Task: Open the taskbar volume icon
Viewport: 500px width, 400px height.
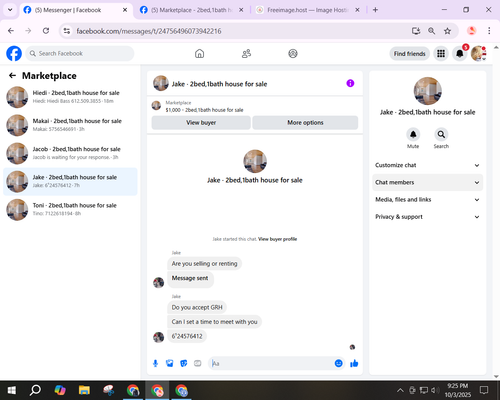Action: point(435,390)
